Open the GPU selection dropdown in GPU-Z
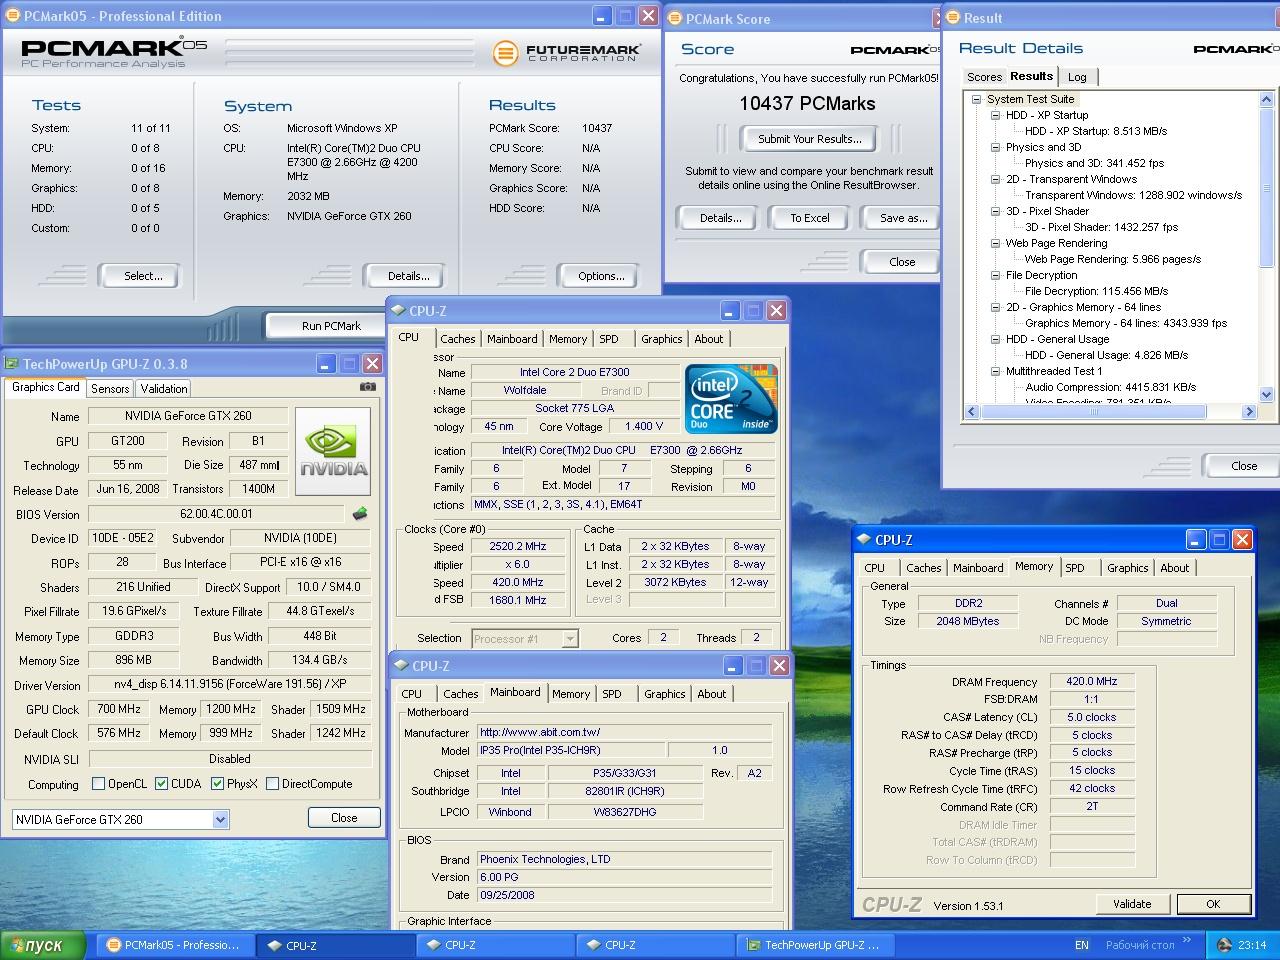Viewport: 1280px width, 960px height. tap(220, 820)
